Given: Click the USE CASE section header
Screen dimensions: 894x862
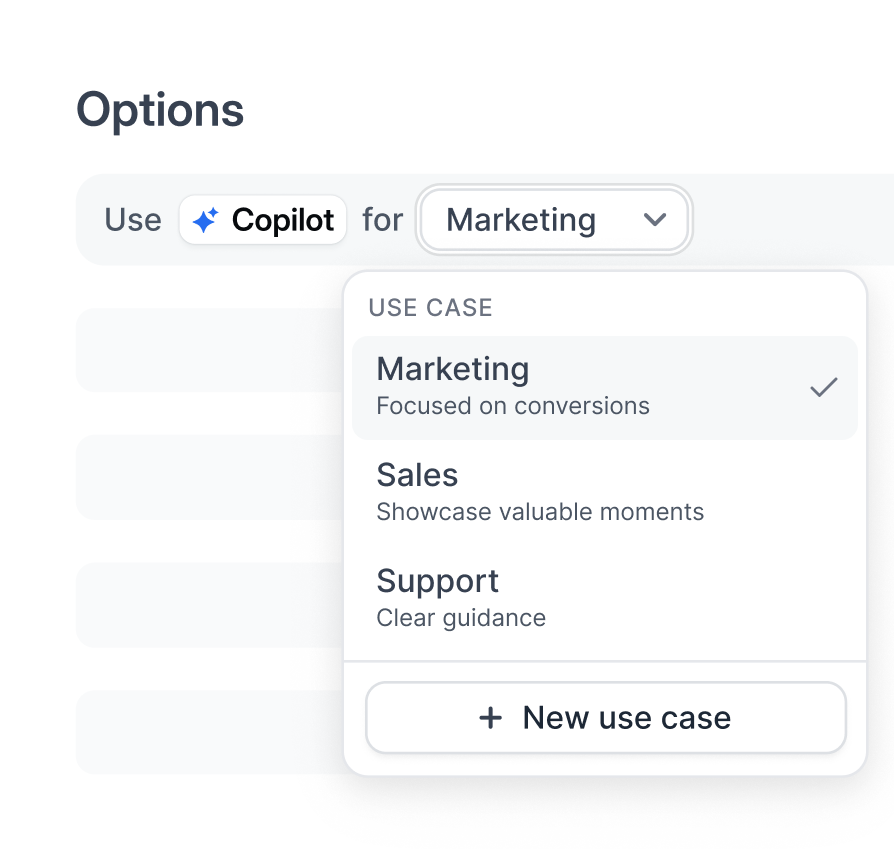Looking at the screenshot, I should point(429,308).
